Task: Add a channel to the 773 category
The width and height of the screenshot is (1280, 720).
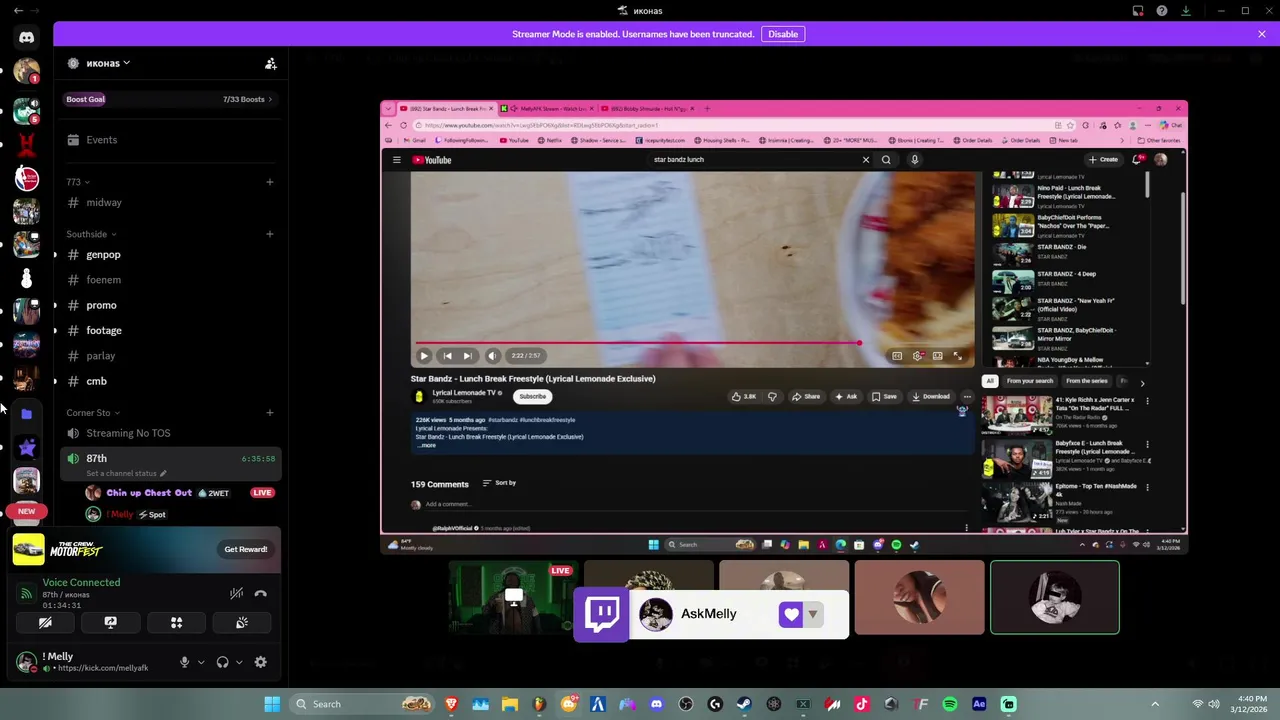Action: coord(270,182)
